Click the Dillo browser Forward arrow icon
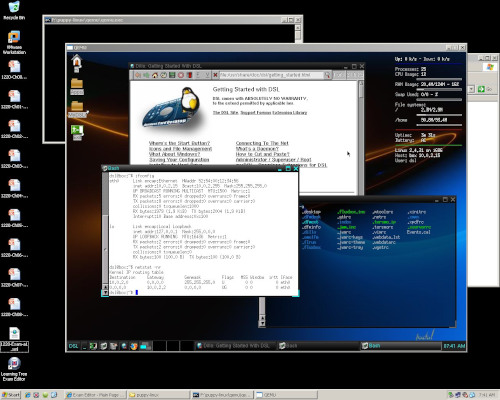Screen dimensions: 500x400 coord(146,75)
